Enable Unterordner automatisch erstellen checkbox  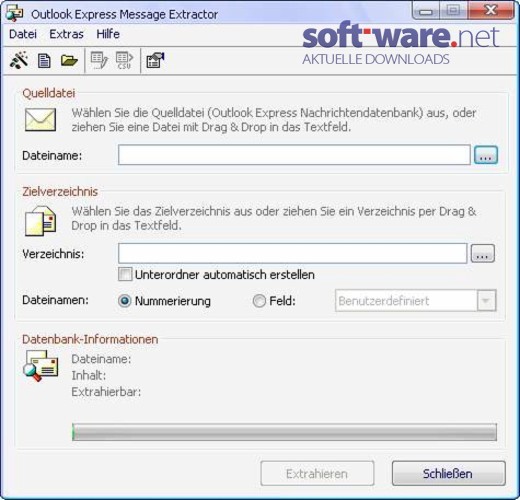click(x=125, y=274)
